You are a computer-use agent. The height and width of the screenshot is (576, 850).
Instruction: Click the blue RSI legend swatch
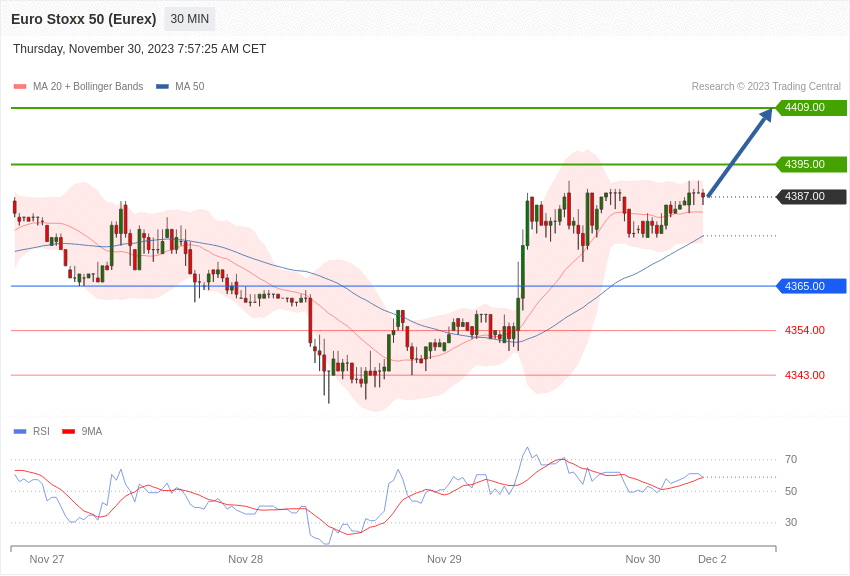tap(20, 432)
